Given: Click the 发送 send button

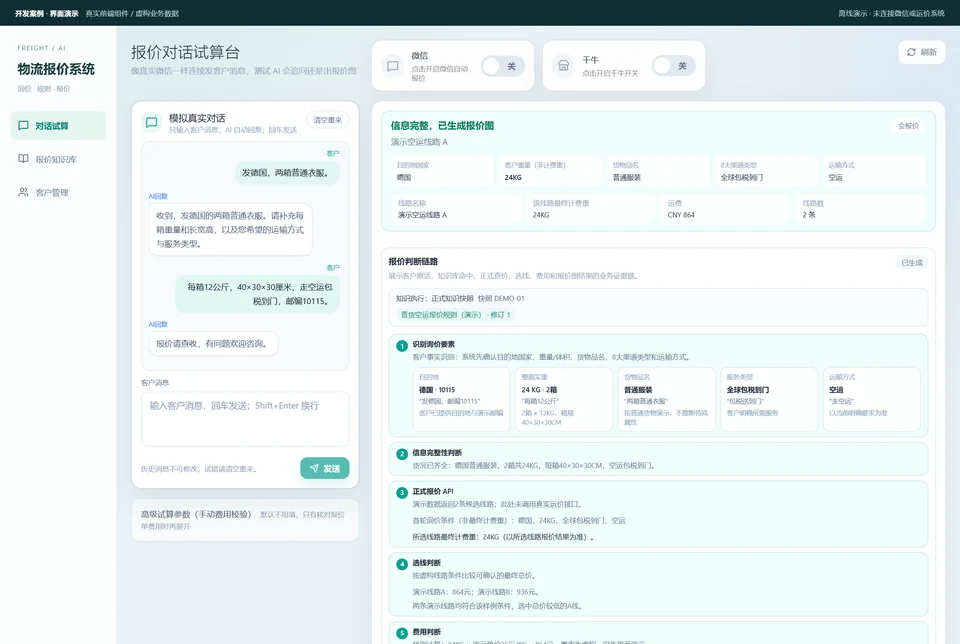Looking at the screenshot, I should coord(324,468).
